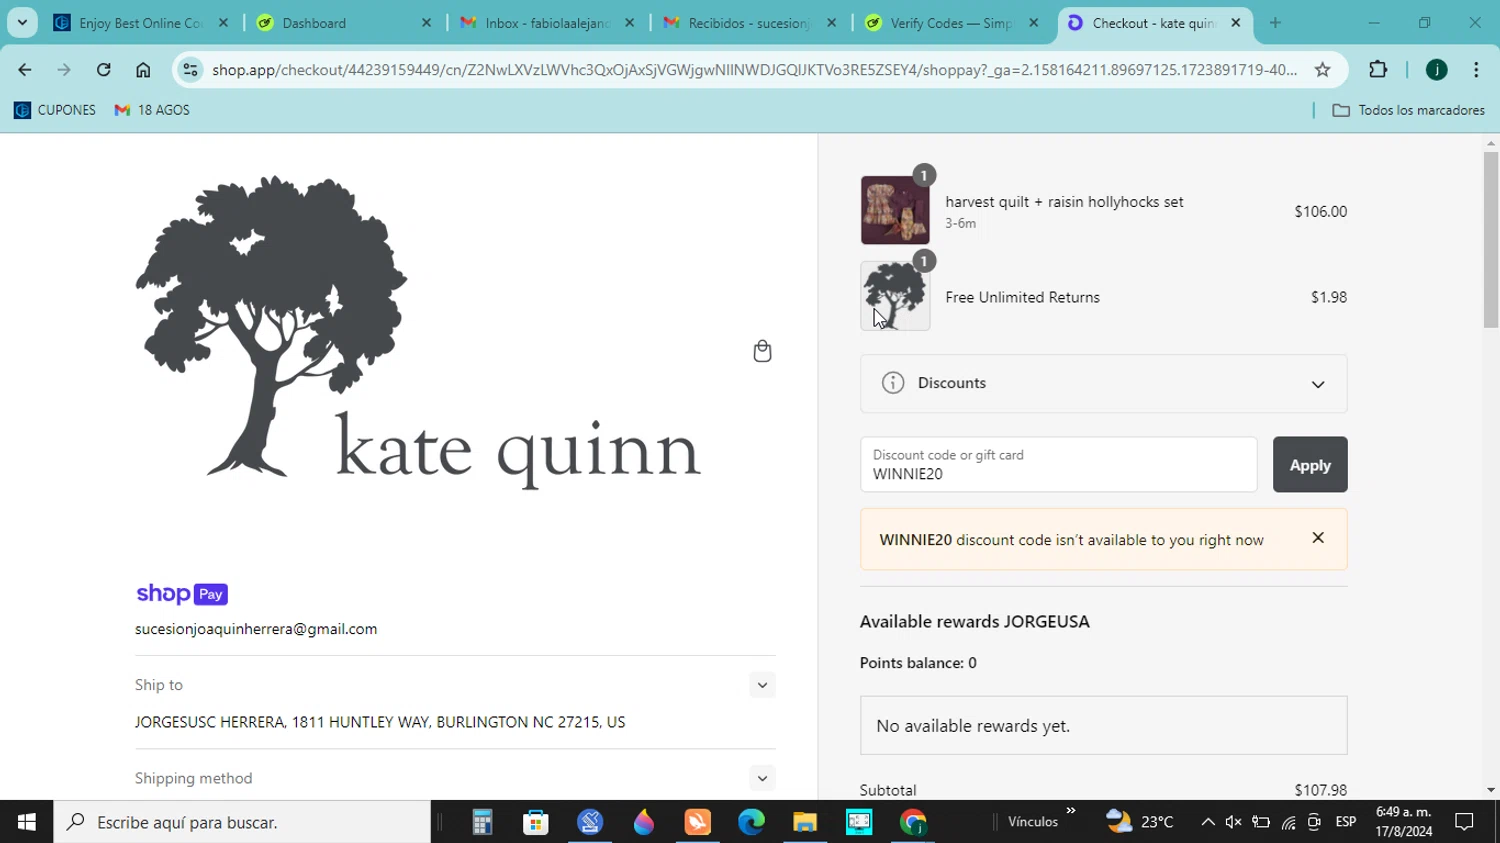The height and width of the screenshot is (843, 1500).
Task: Open the Windows Start menu
Action: coord(27,822)
